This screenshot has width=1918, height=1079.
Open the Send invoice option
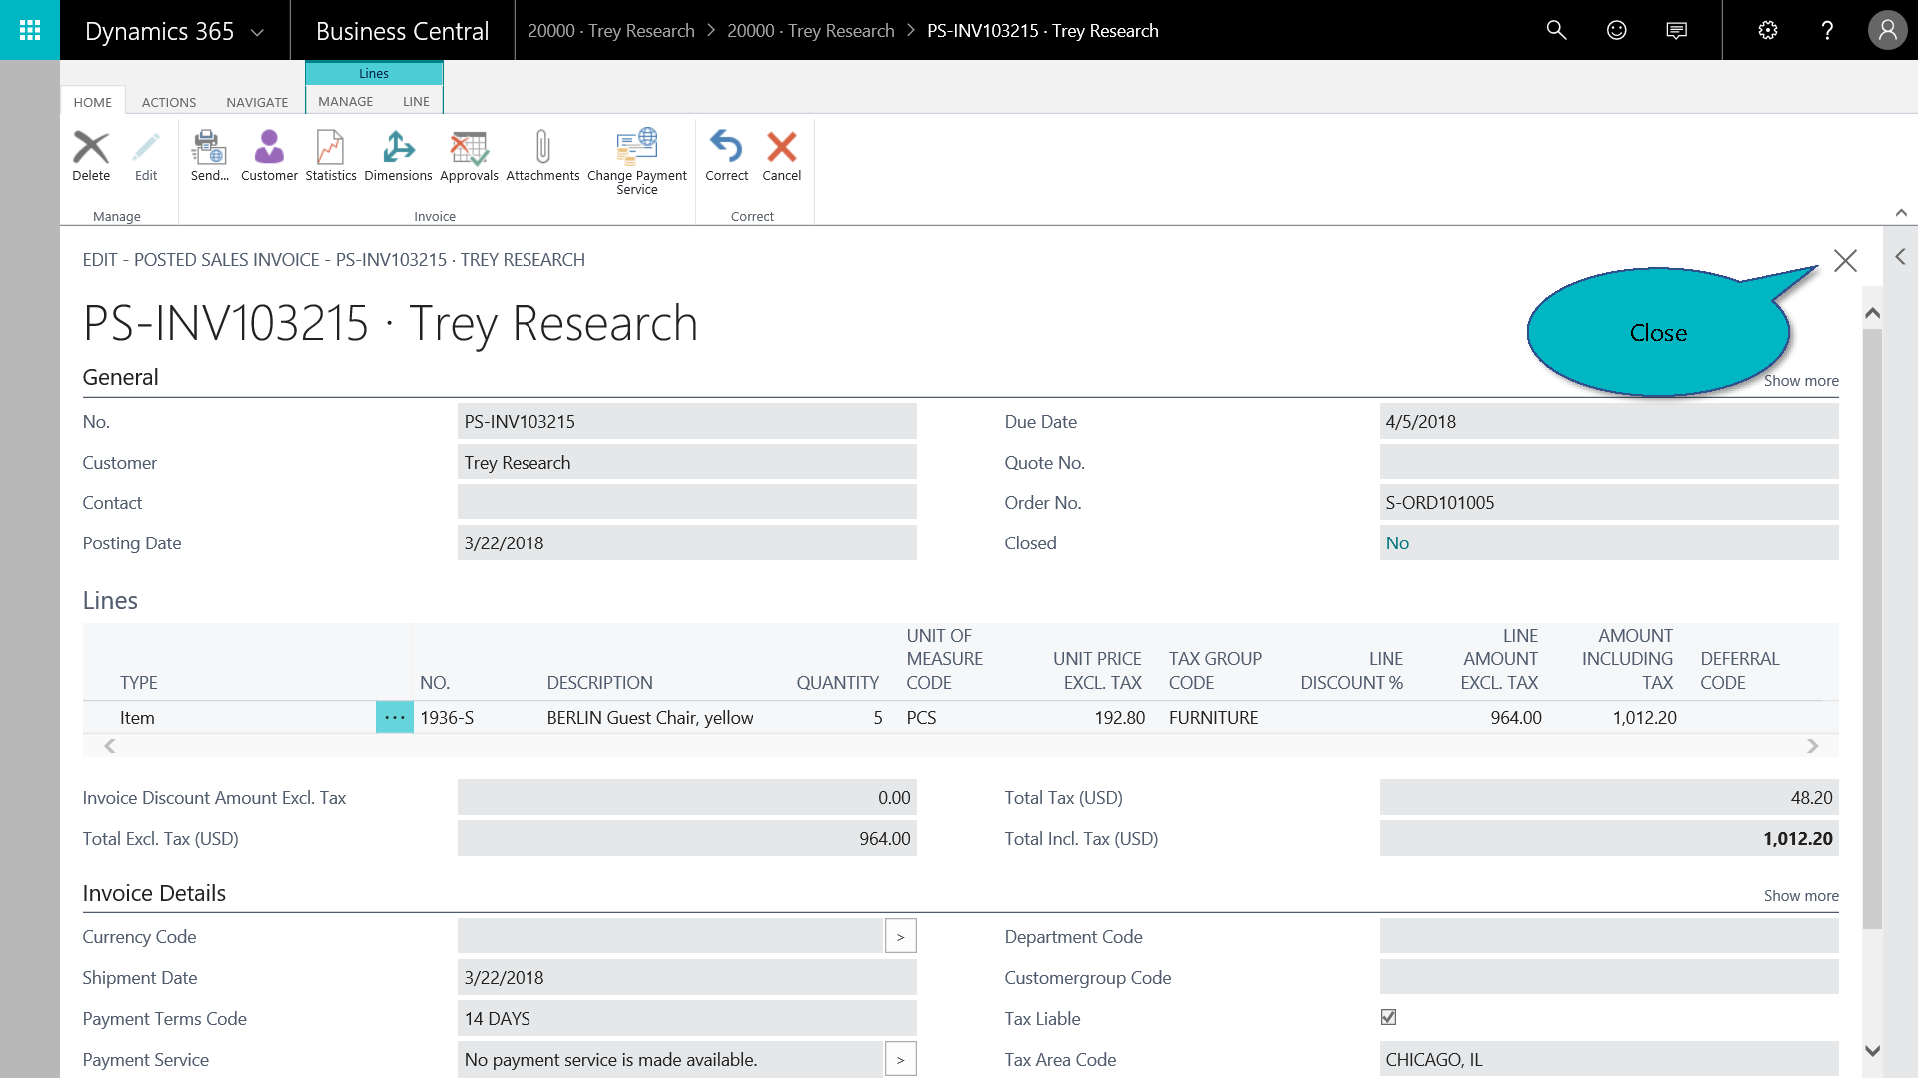pyautogui.click(x=209, y=155)
